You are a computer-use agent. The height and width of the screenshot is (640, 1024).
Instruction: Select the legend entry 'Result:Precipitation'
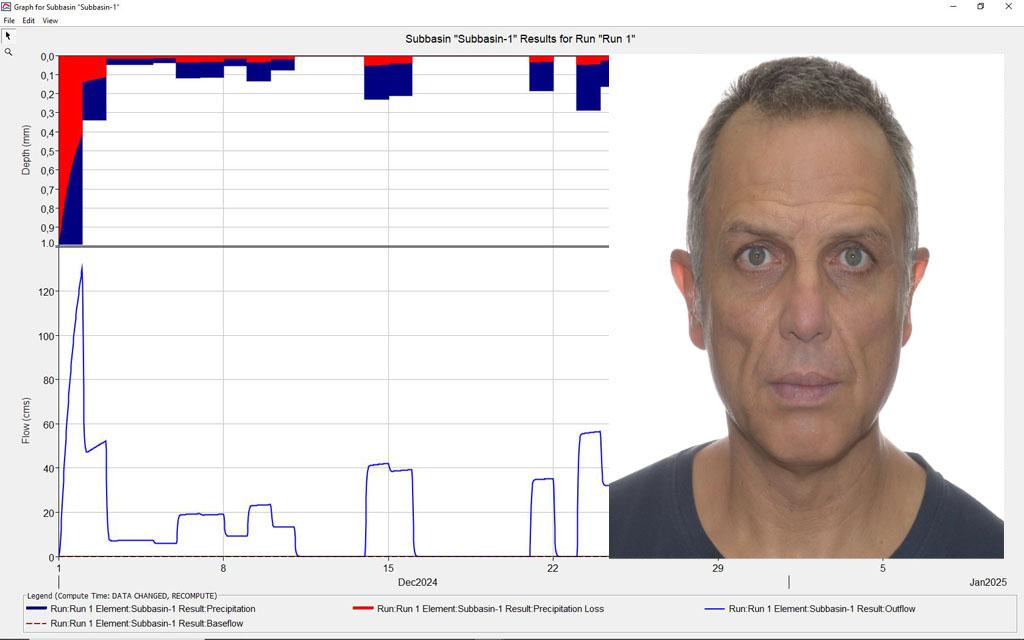tap(153, 609)
